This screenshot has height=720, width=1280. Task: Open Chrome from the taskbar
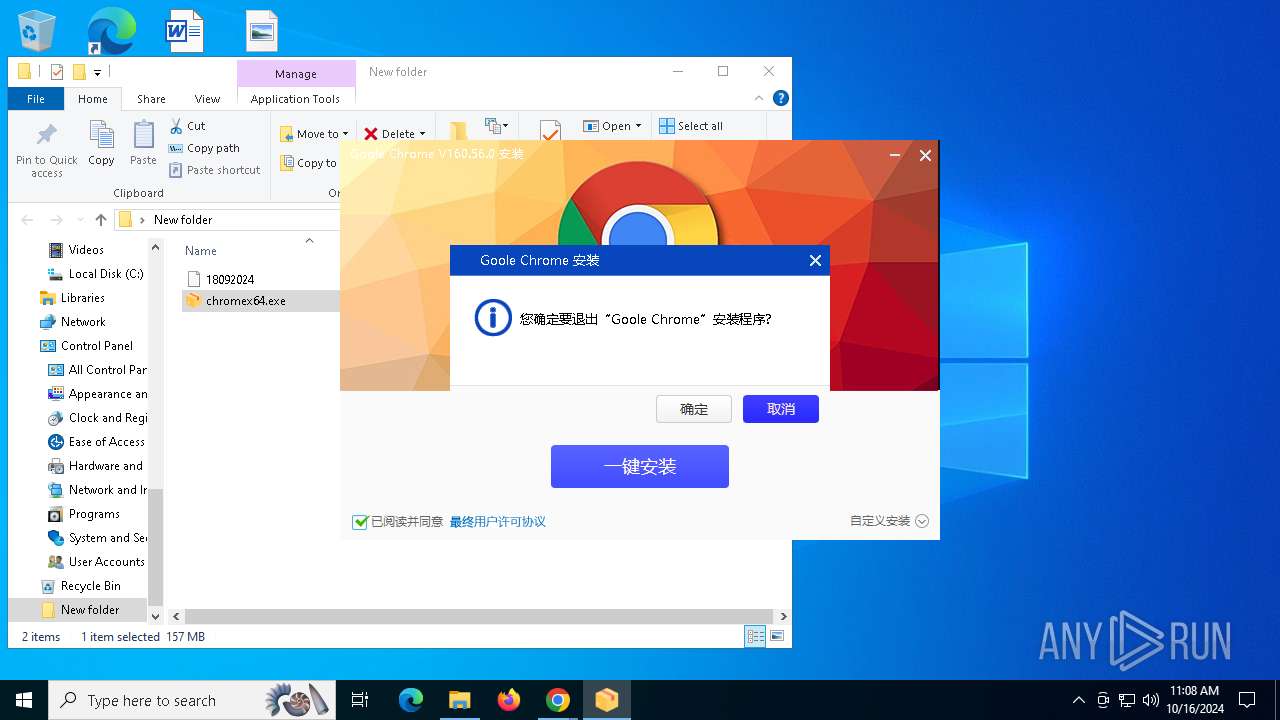[558, 700]
